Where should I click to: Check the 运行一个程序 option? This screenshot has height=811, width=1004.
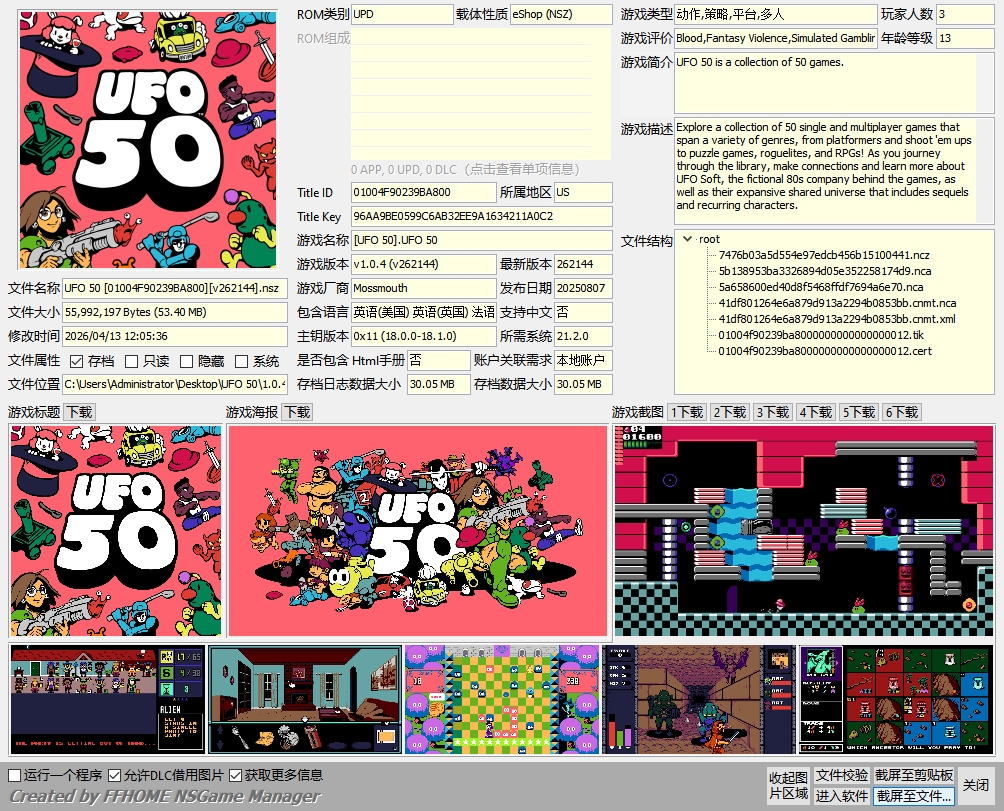[x=15, y=775]
